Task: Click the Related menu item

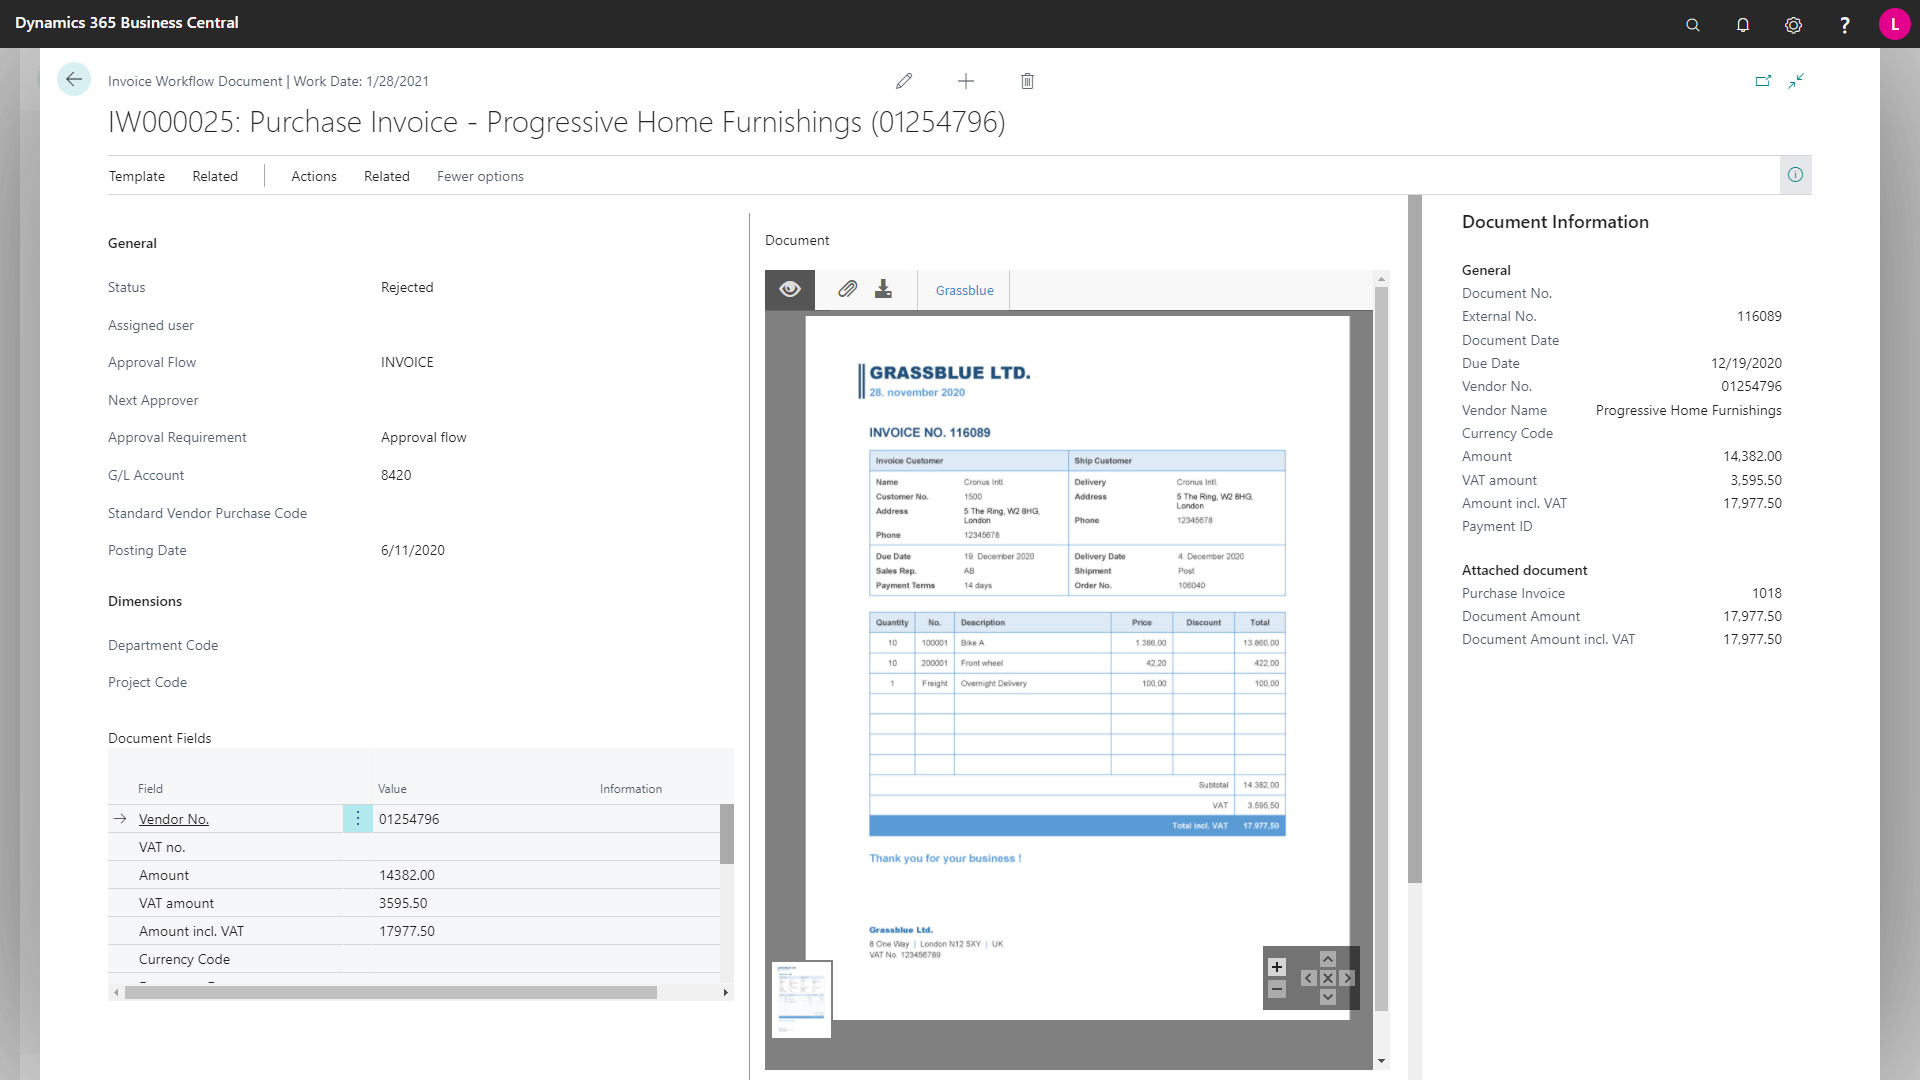Action: [215, 175]
